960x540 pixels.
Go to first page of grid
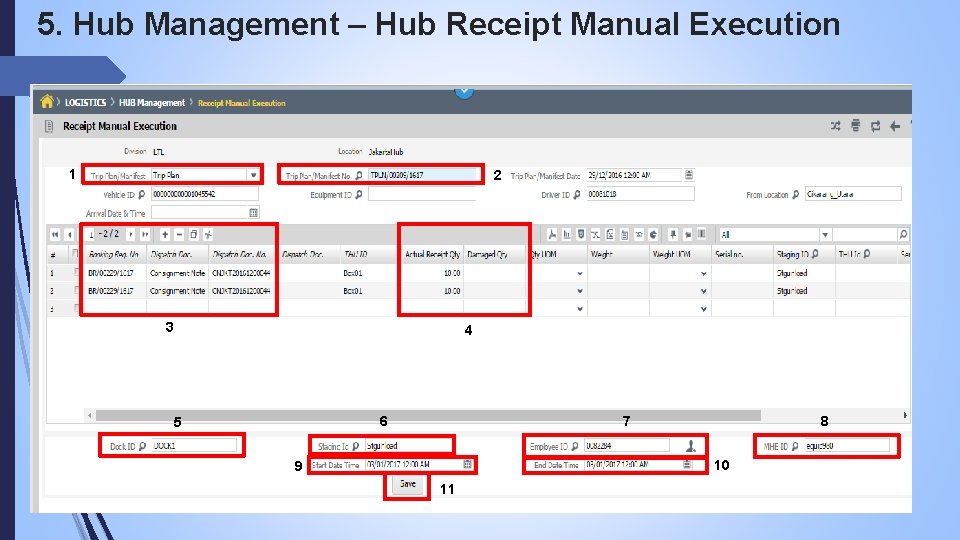pos(55,234)
